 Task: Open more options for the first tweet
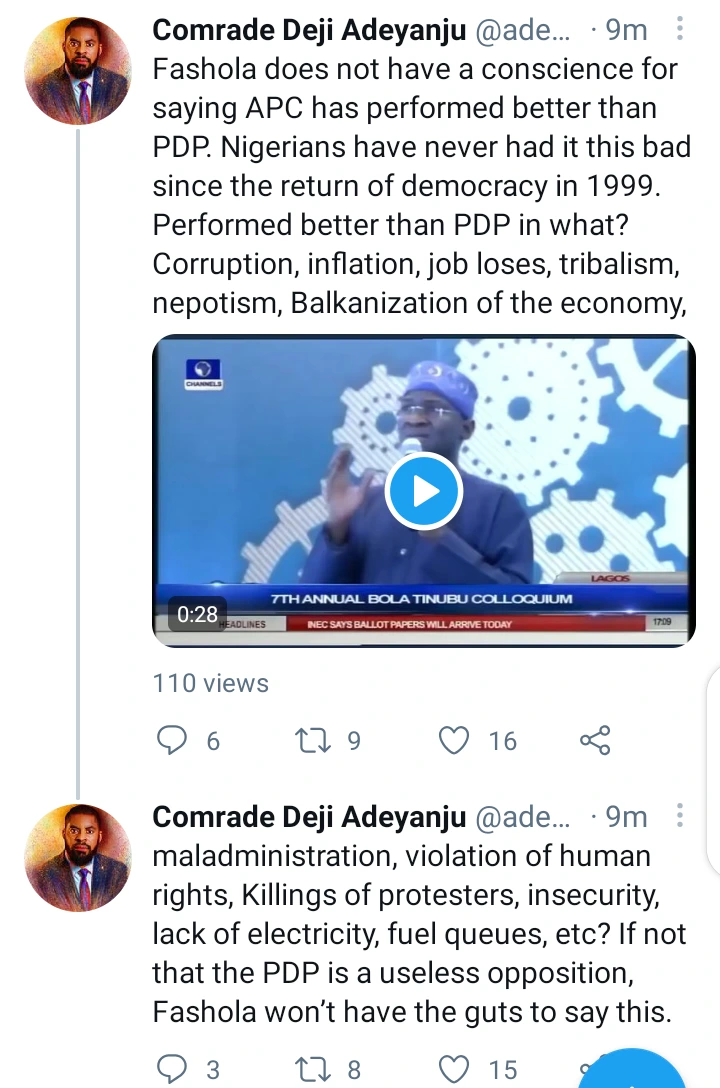coord(680,30)
